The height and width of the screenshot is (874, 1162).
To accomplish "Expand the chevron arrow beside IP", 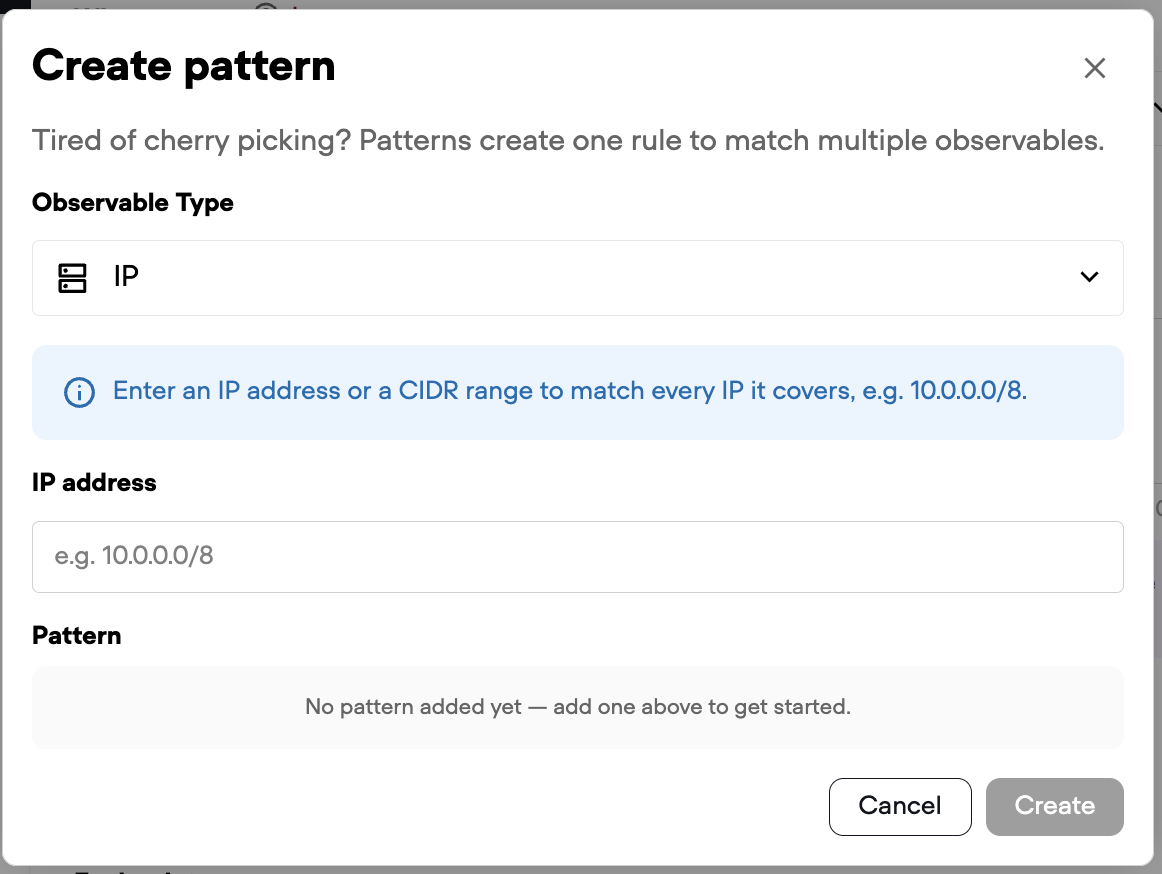I will (x=1089, y=277).
